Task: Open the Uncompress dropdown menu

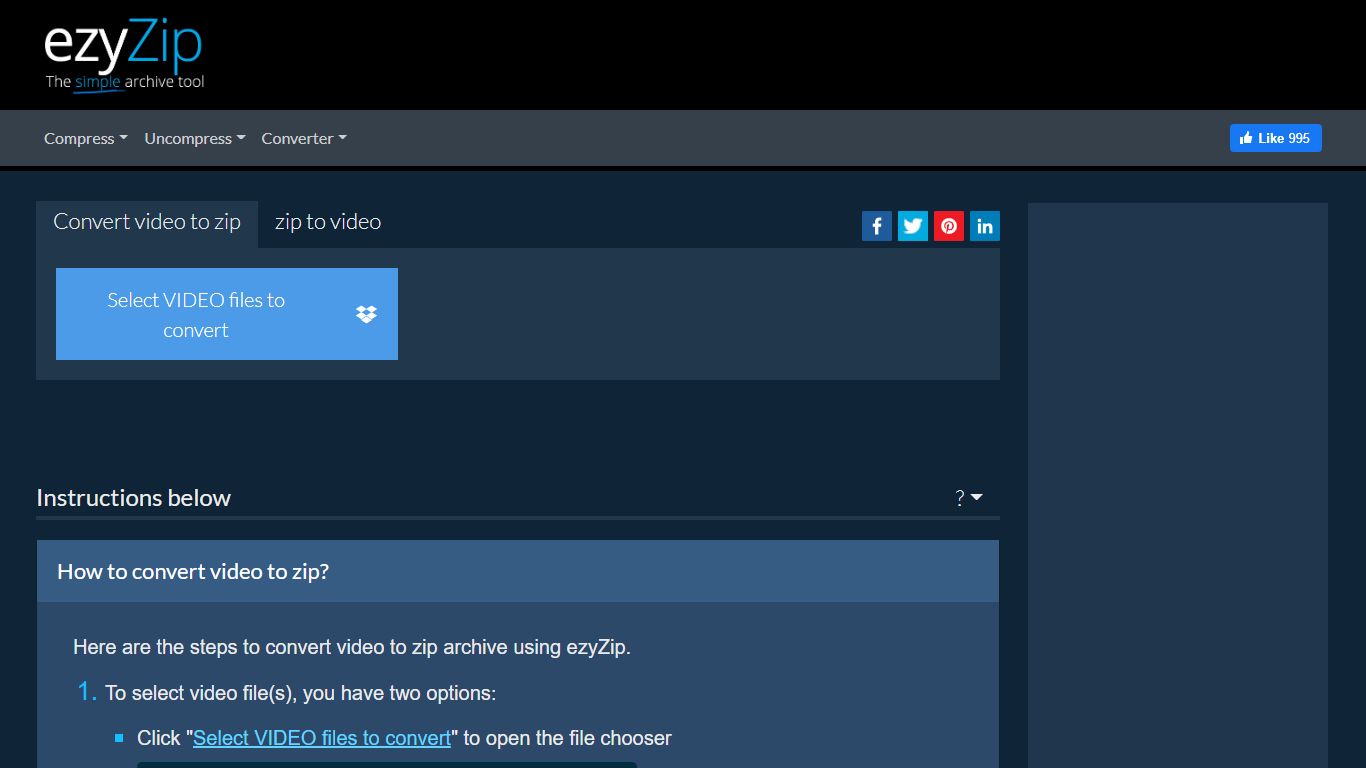Action: pos(195,139)
